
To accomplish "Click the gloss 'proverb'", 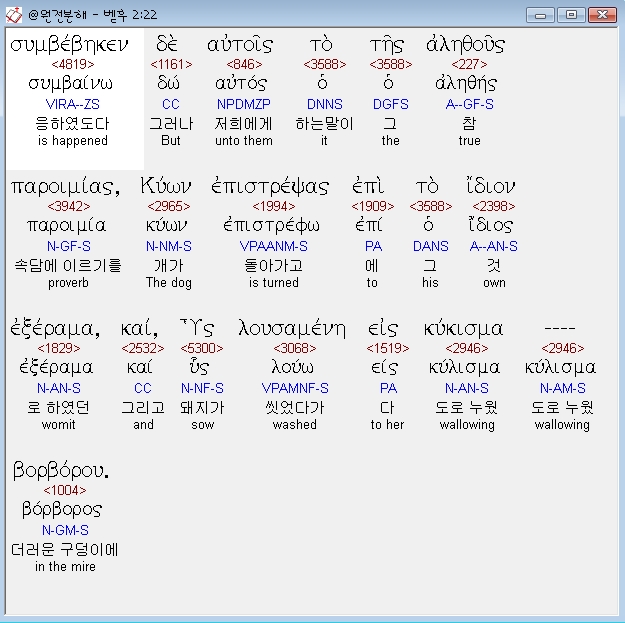I will pos(69,283).
